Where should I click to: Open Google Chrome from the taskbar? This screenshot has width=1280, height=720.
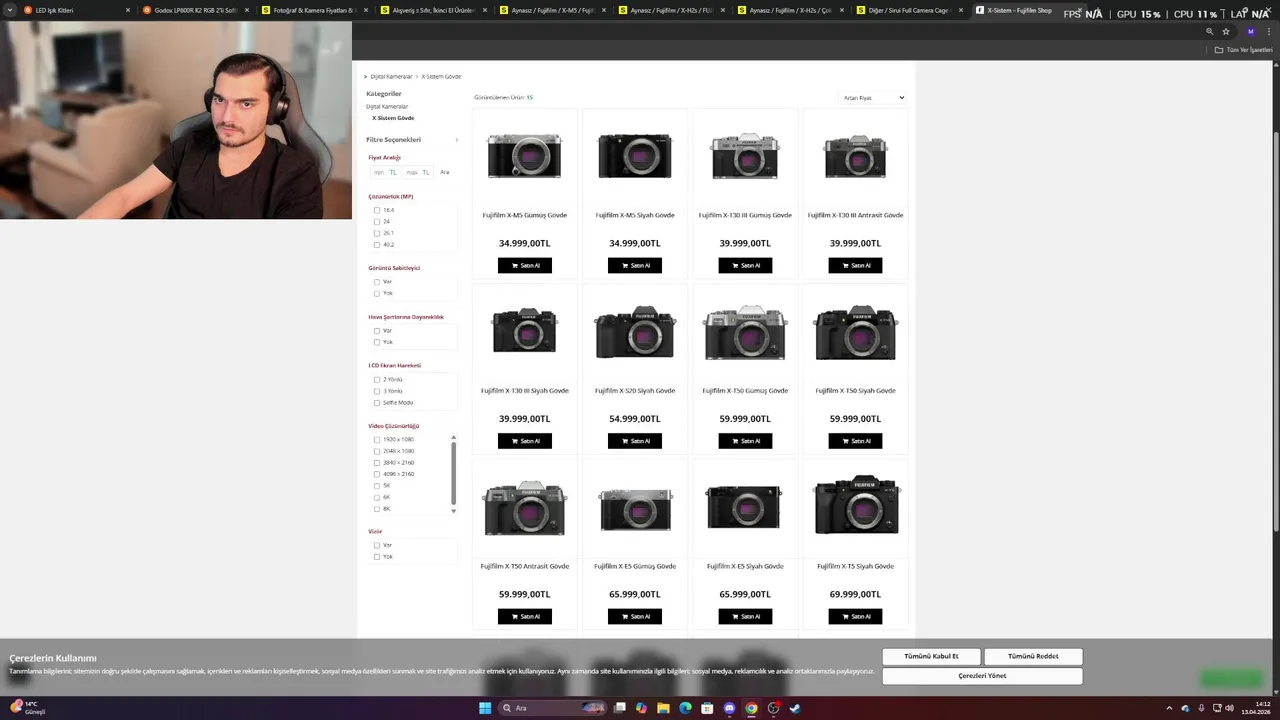click(751, 708)
